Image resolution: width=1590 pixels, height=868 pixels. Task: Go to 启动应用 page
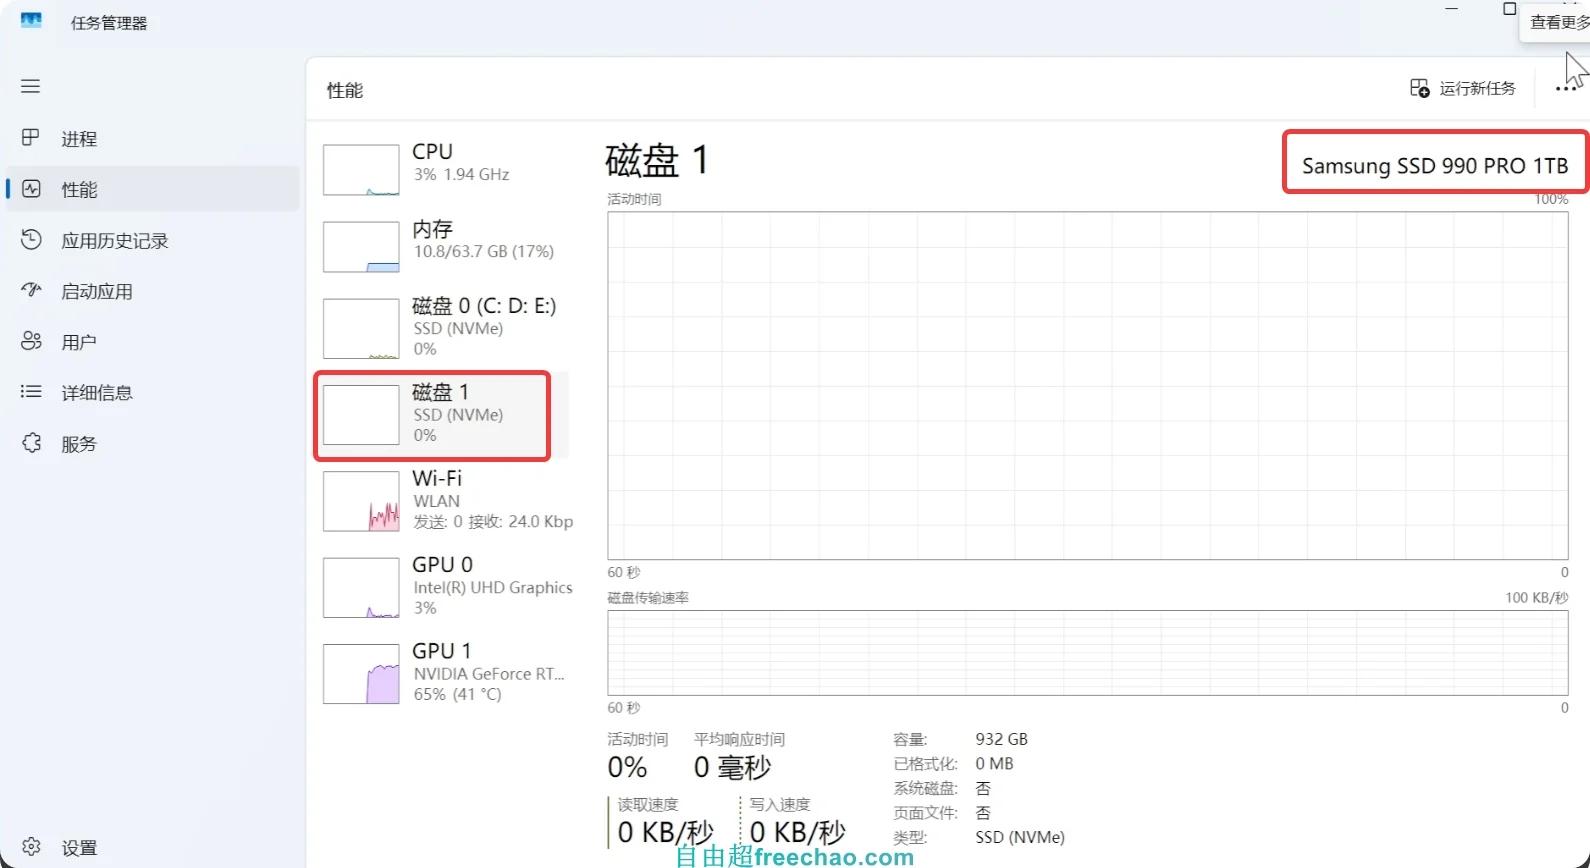click(153, 291)
